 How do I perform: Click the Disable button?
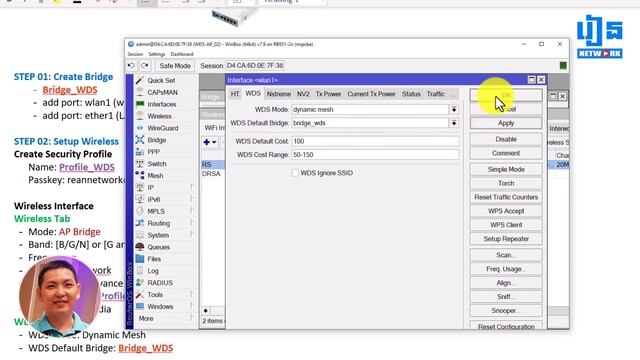(506, 139)
